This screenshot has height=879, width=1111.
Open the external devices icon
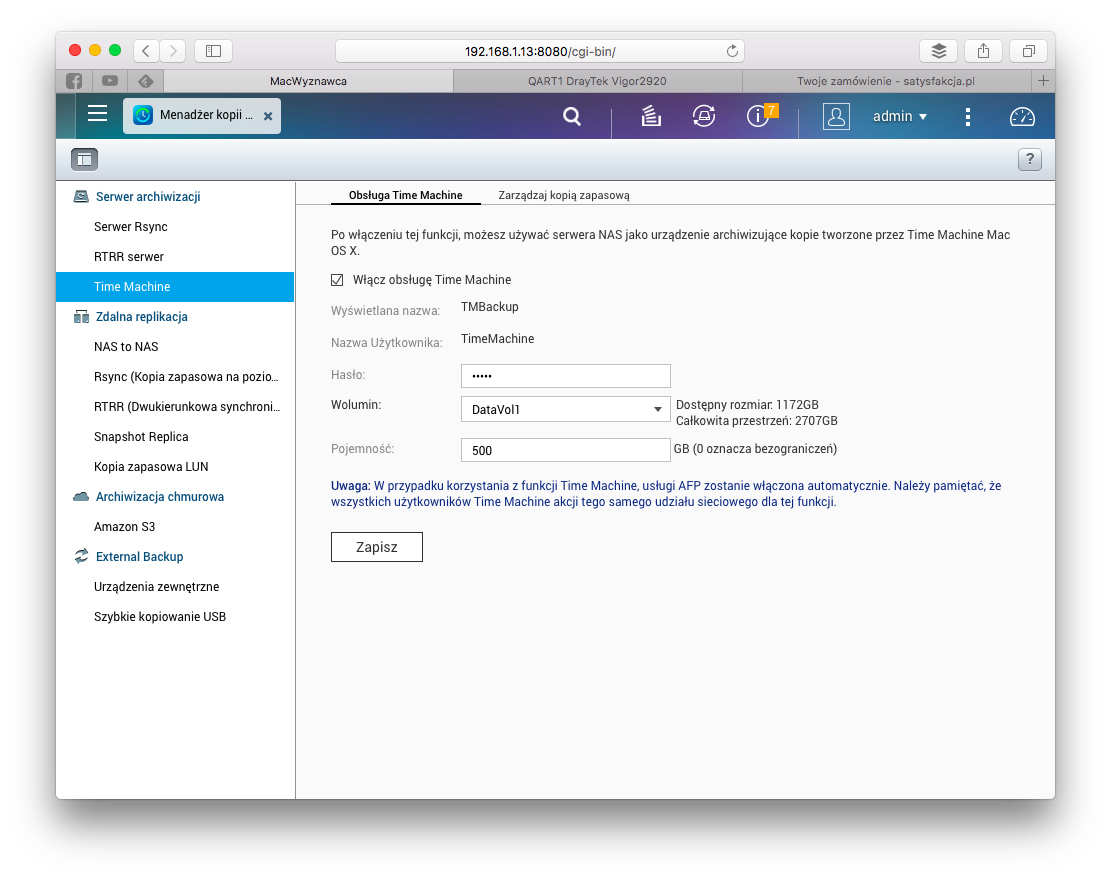pos(704,115)
